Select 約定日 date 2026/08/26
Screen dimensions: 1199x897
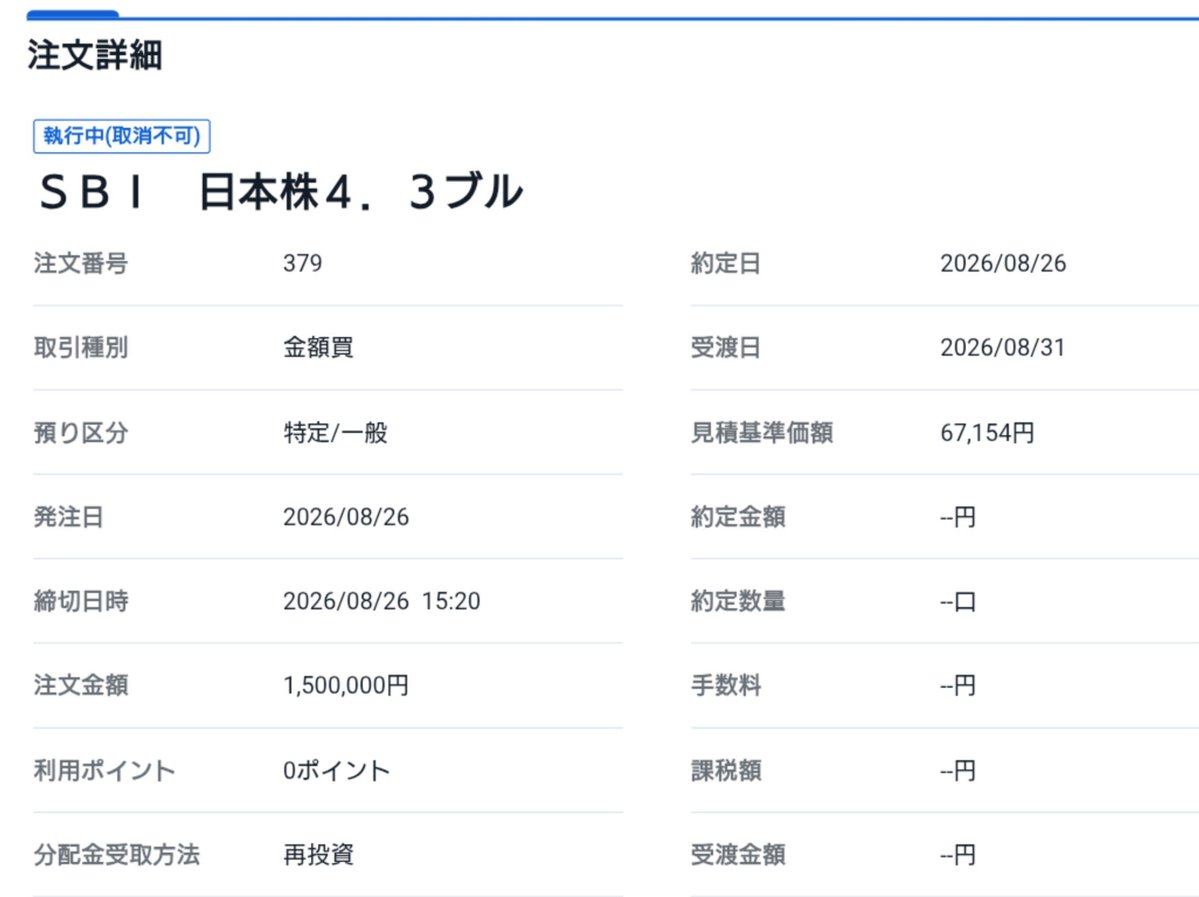coord(1002,263)
